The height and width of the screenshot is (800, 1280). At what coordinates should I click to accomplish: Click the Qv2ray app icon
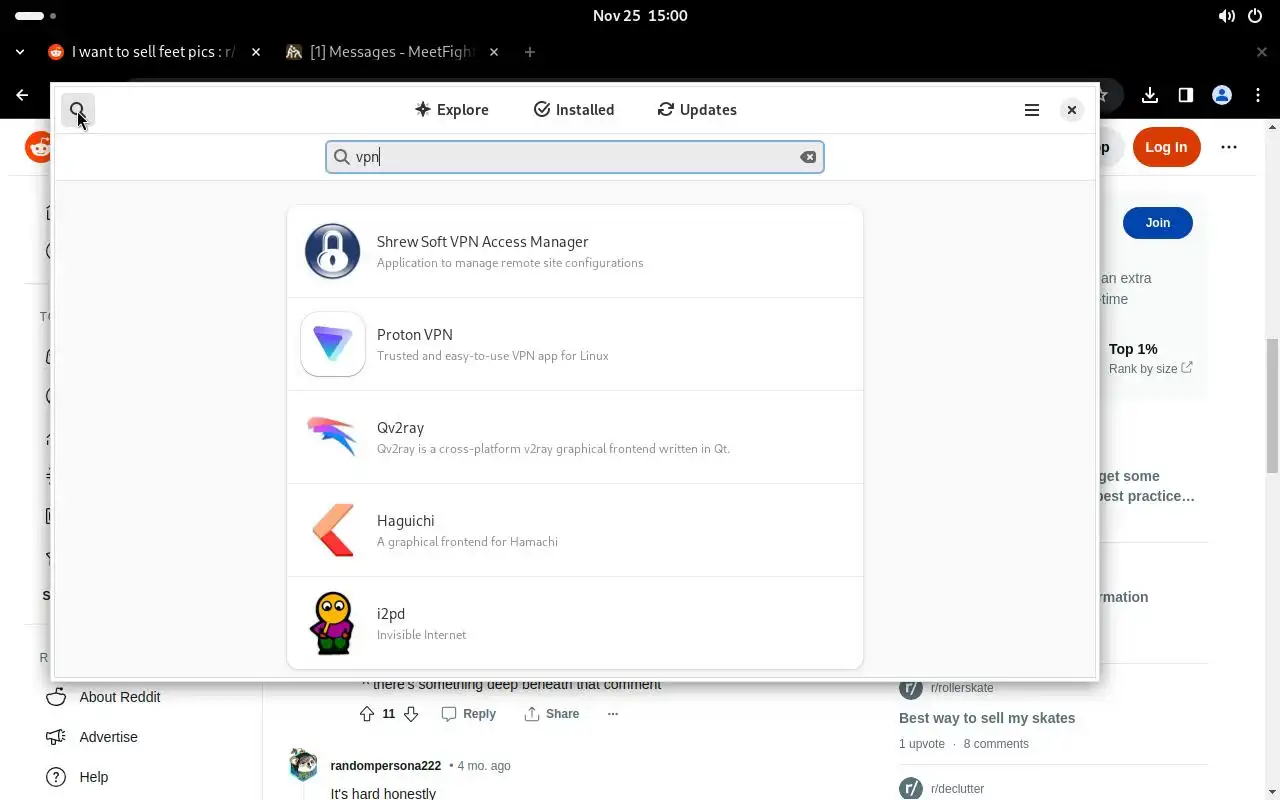click(332, 437)
